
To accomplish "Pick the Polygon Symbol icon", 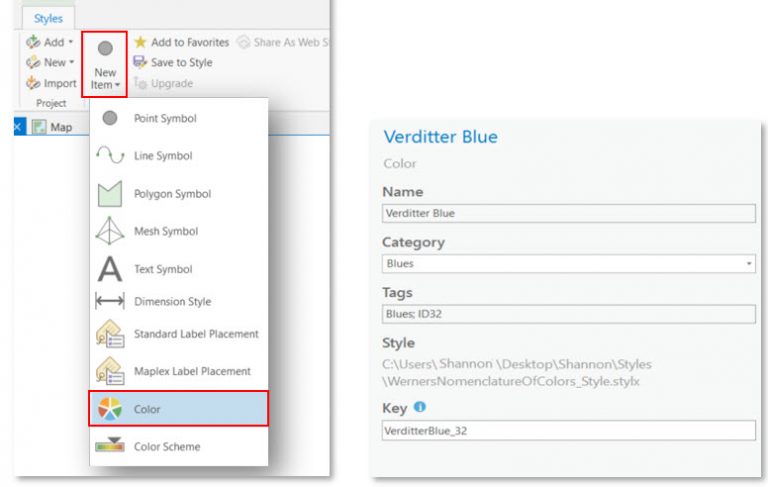I will (110, 194).
